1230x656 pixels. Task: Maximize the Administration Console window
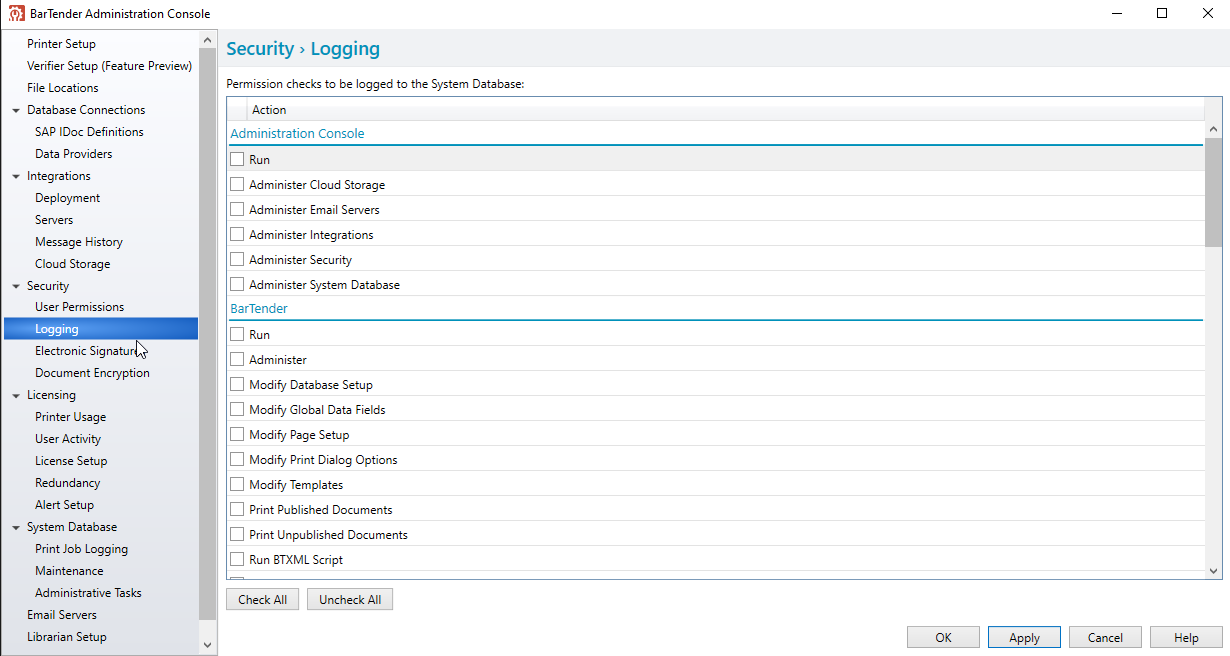coord(1161,13)
